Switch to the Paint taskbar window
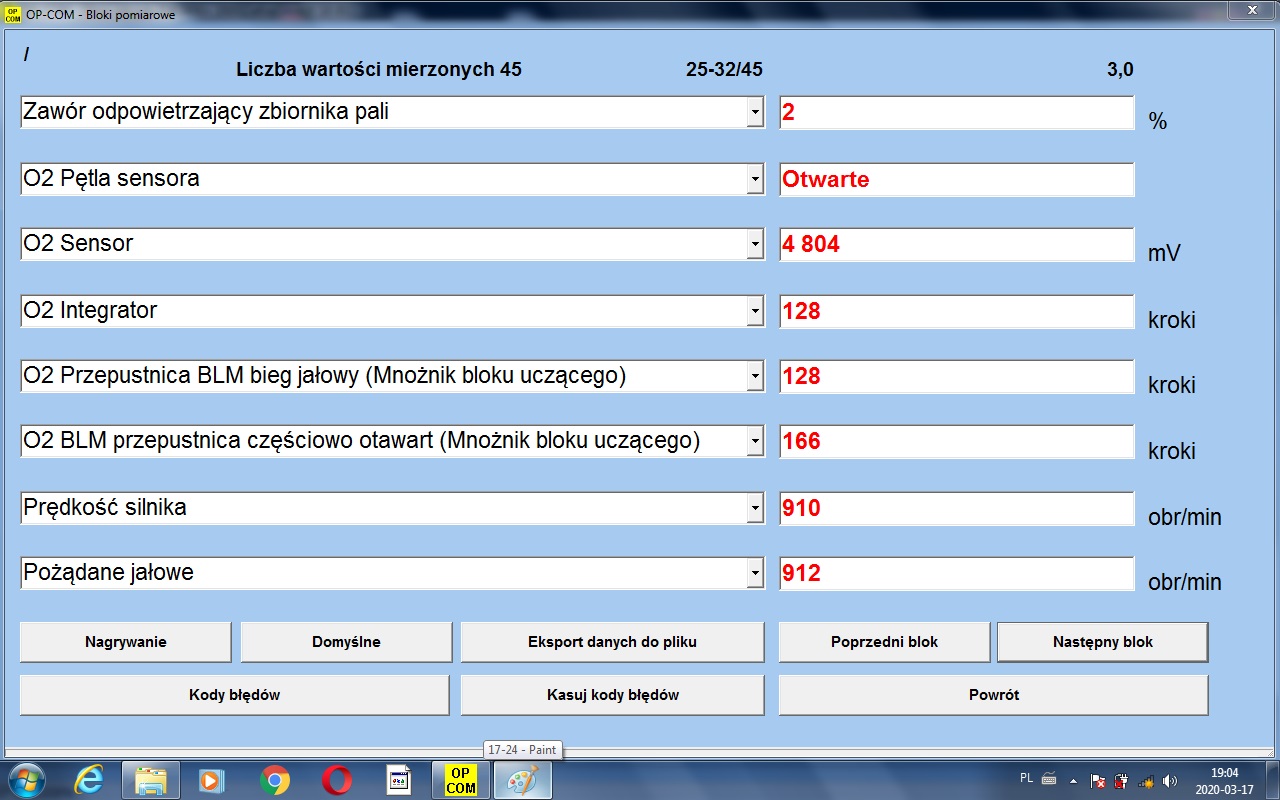This screenshot has height=800, width=1280. point(521,780)
